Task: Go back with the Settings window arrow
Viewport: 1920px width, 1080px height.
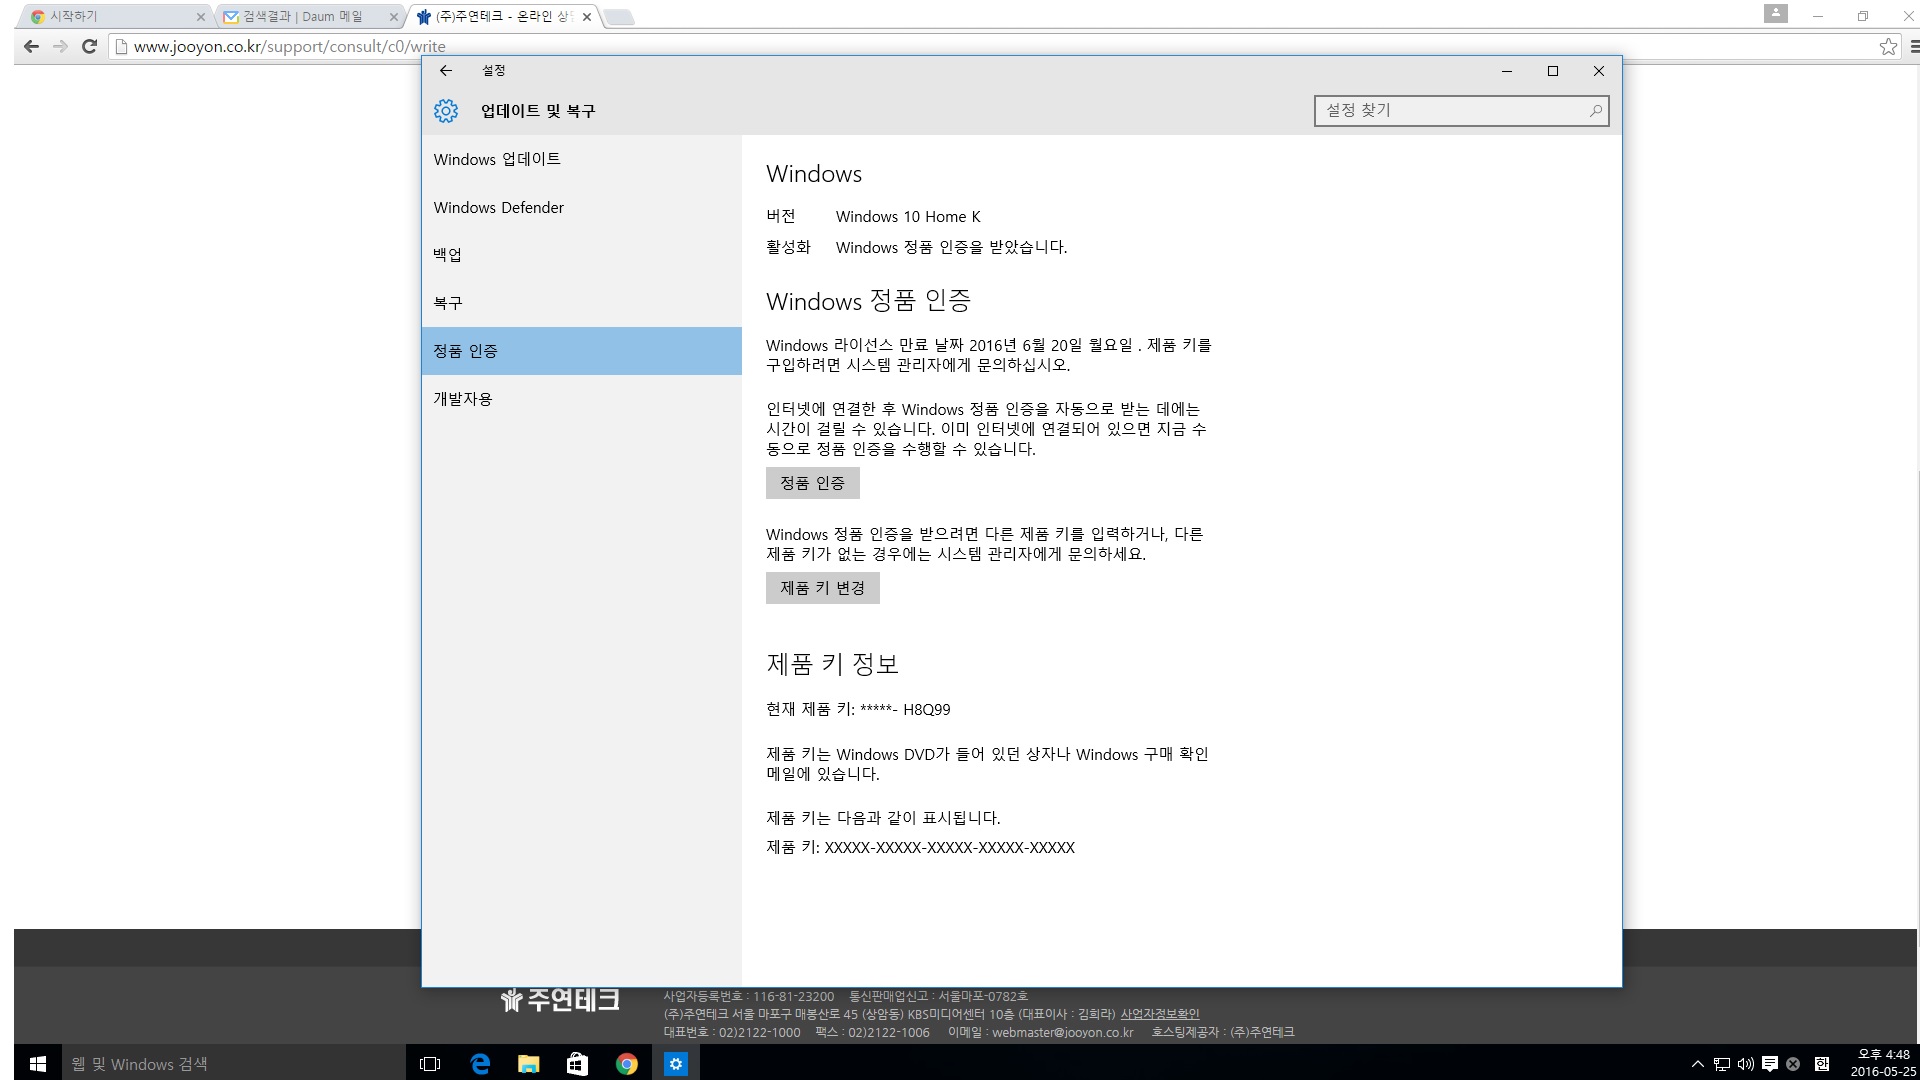Action: tap(446, 71)
